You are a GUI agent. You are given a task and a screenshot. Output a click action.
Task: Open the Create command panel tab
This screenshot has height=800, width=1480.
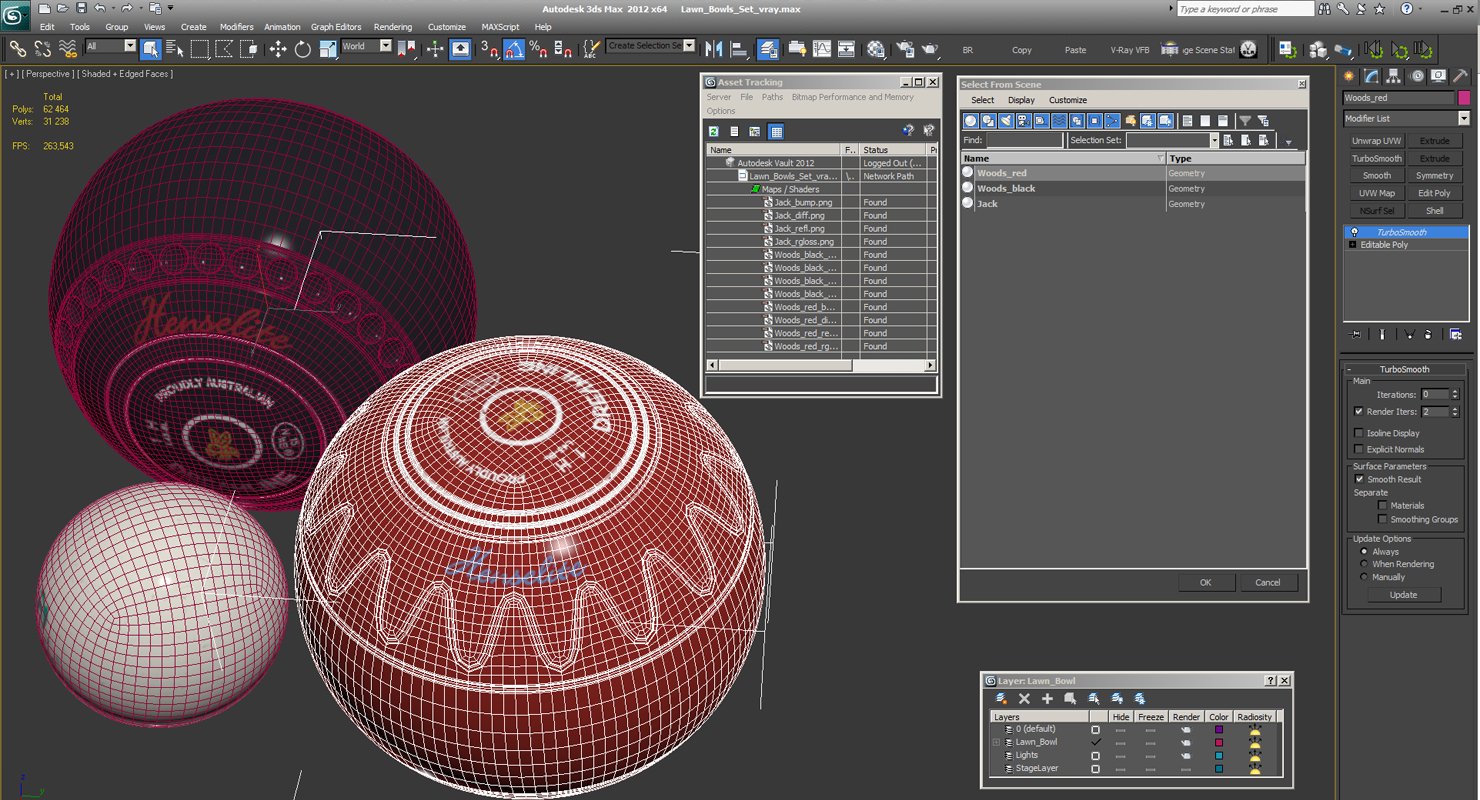coord(1349,76)
